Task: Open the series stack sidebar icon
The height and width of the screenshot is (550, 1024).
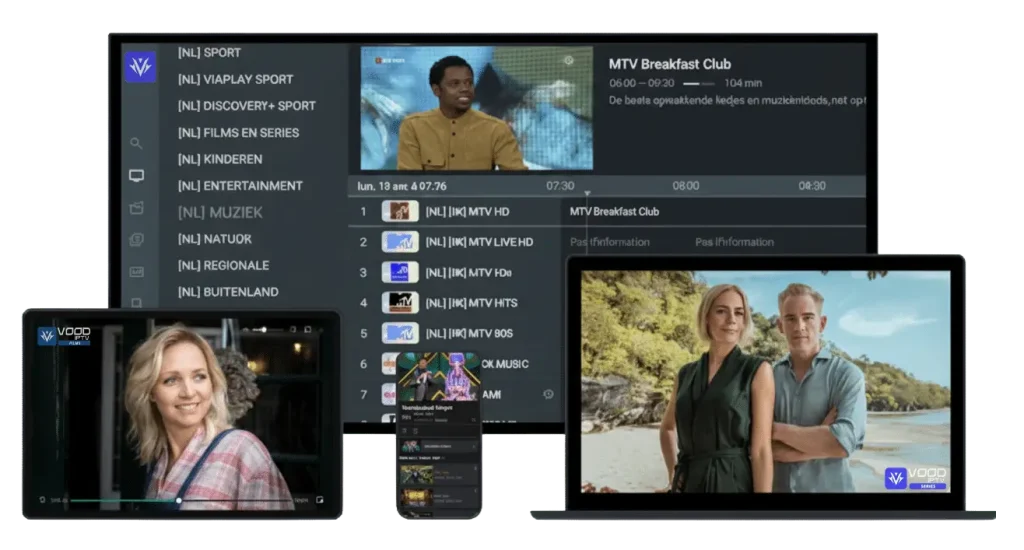Action: pyautogui.click(x=136, y=240)
